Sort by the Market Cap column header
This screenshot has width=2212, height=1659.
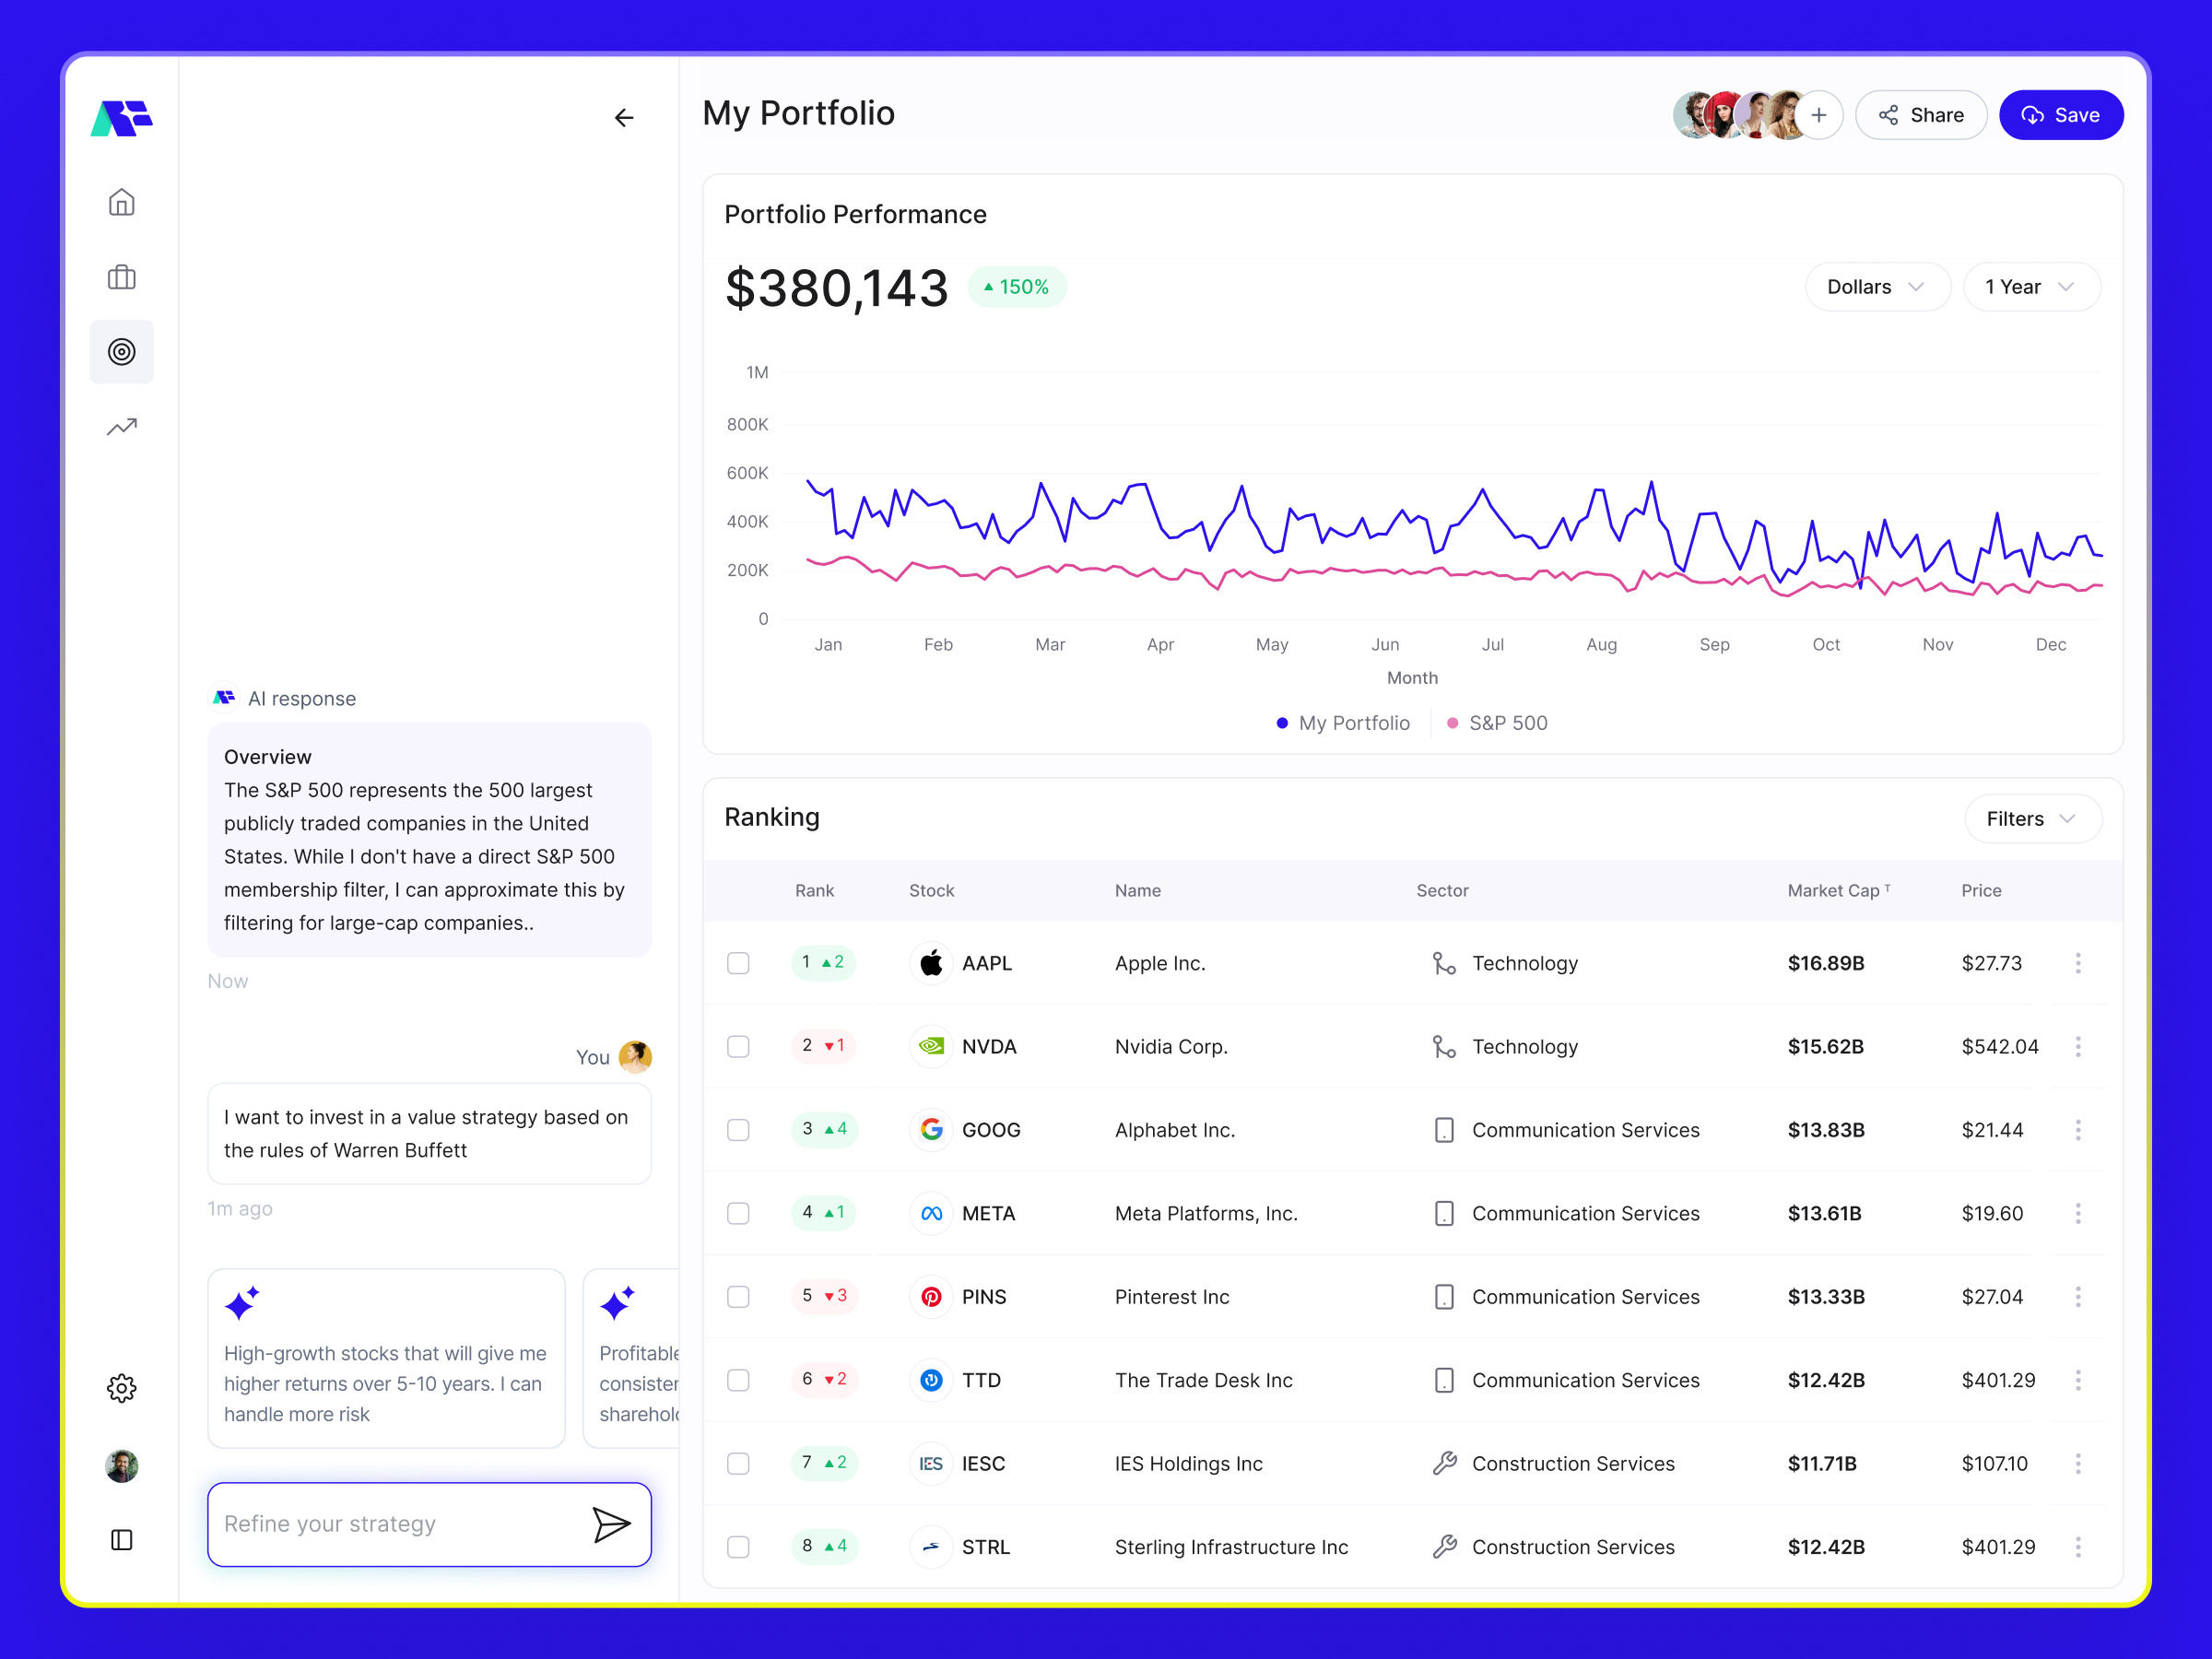tap(1838, 890)
